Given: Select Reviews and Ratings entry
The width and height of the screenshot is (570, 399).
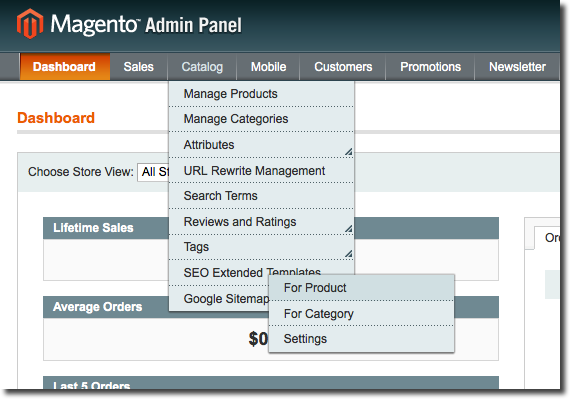Looking at the screenshot, I should (x=261, y=222).
